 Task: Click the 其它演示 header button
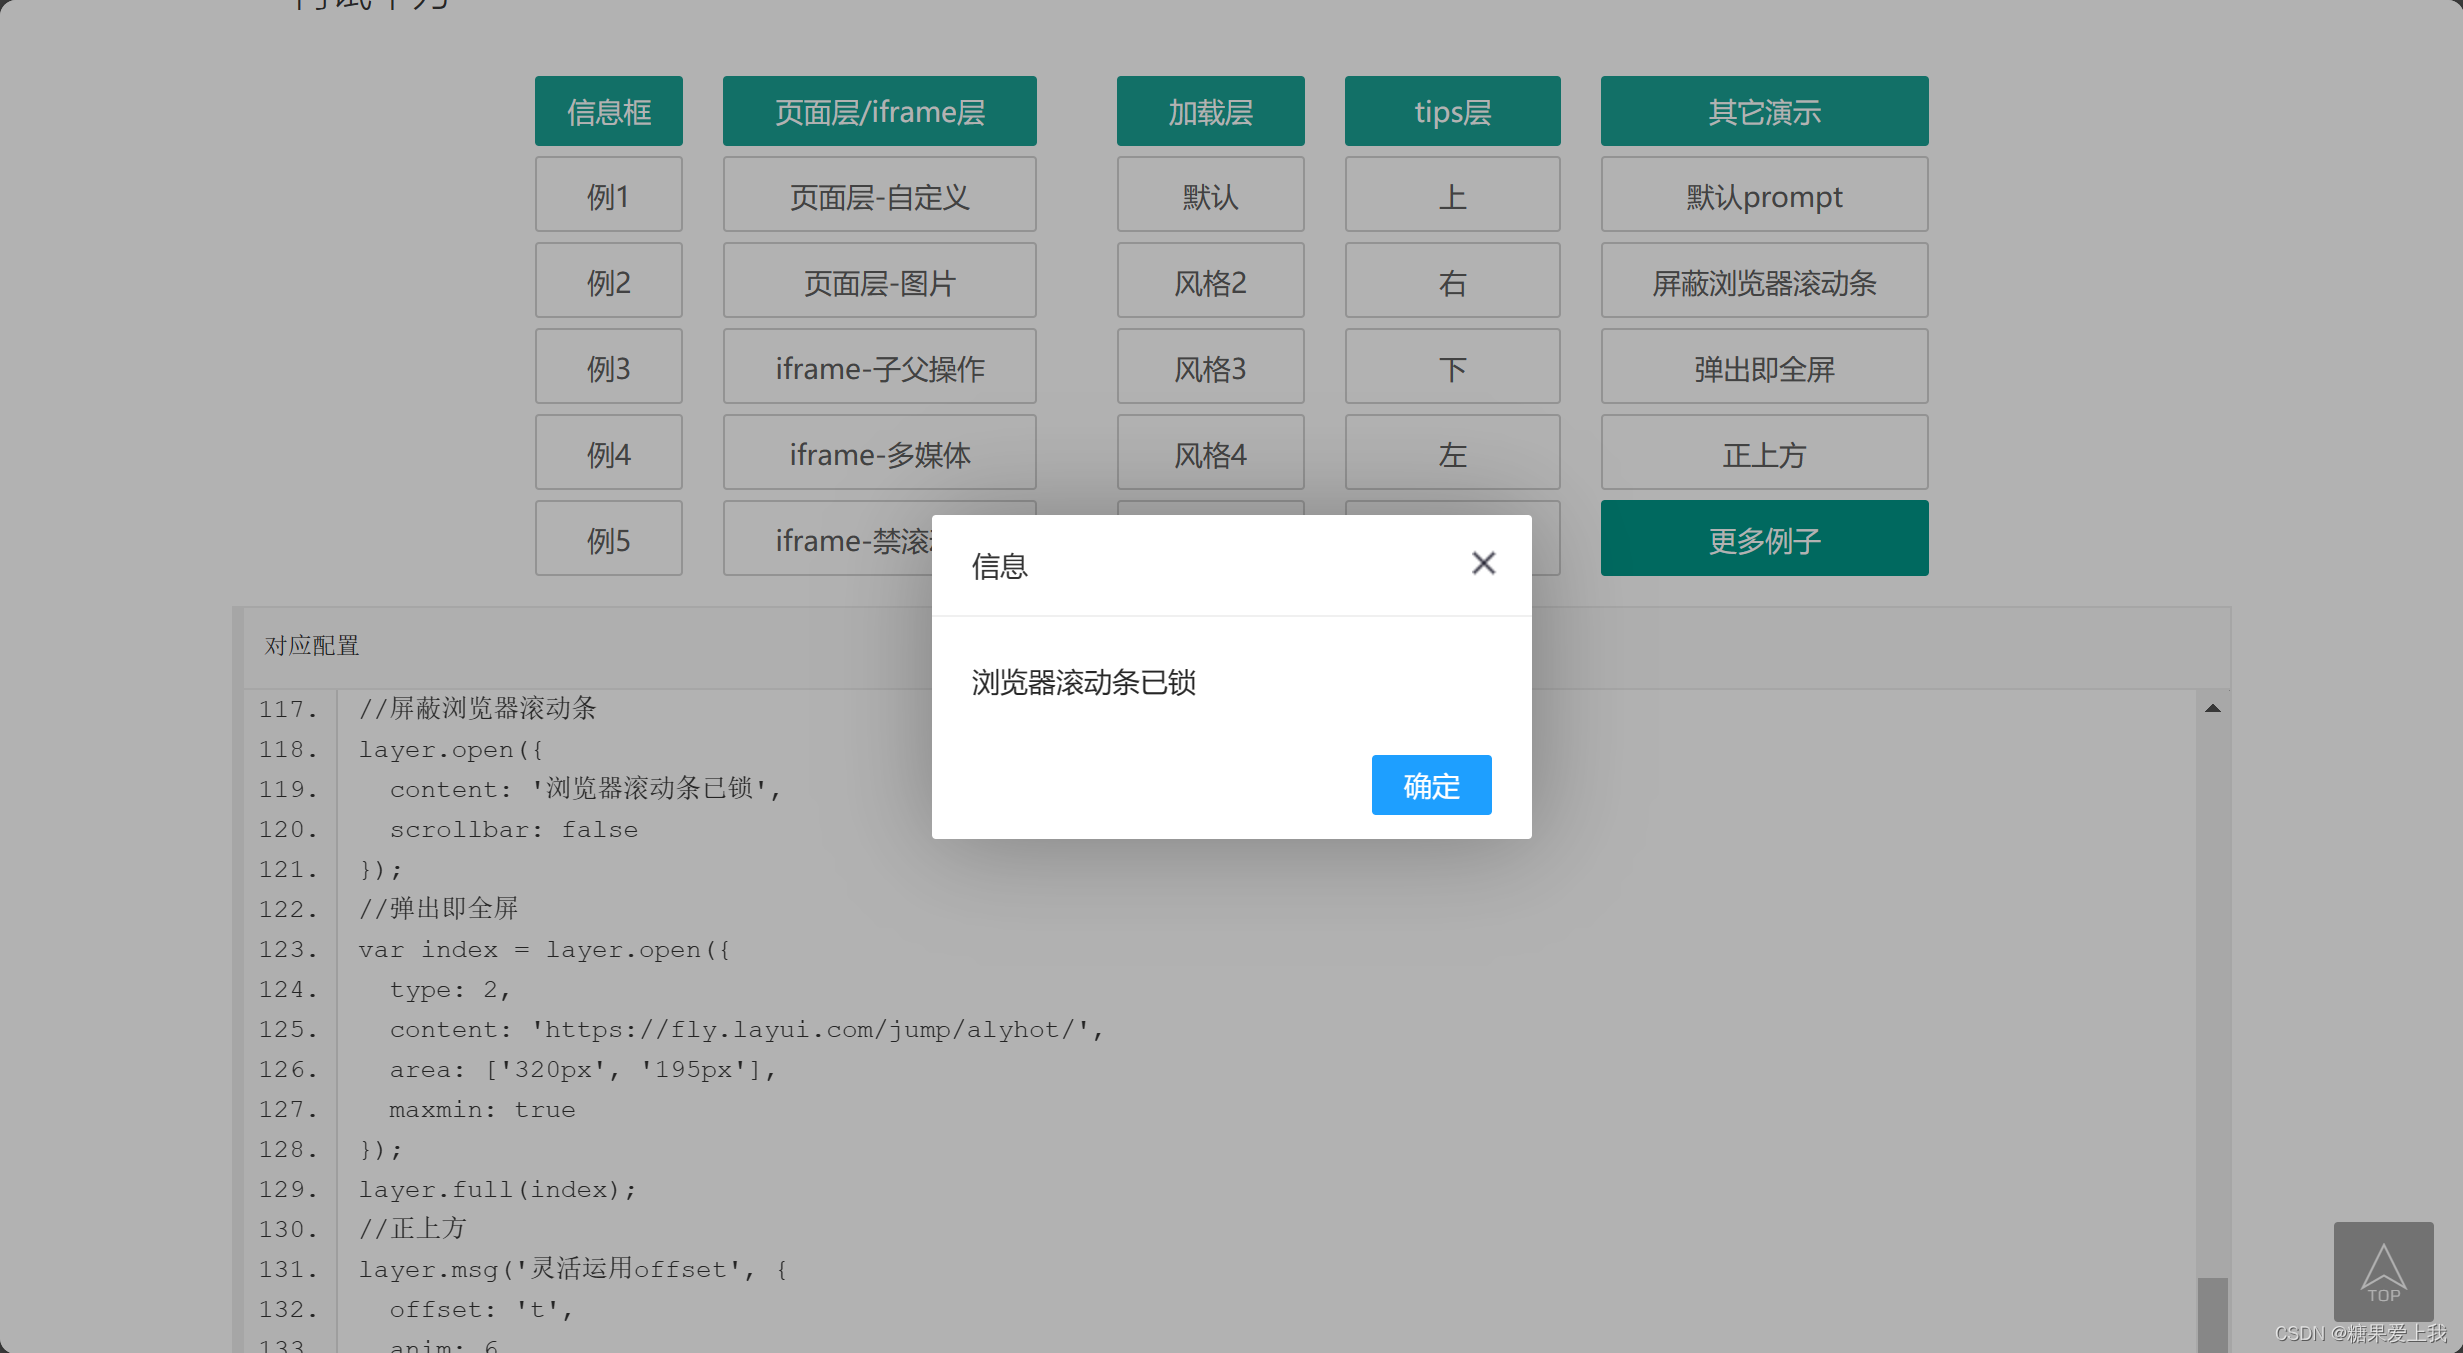click(1763, 111)
